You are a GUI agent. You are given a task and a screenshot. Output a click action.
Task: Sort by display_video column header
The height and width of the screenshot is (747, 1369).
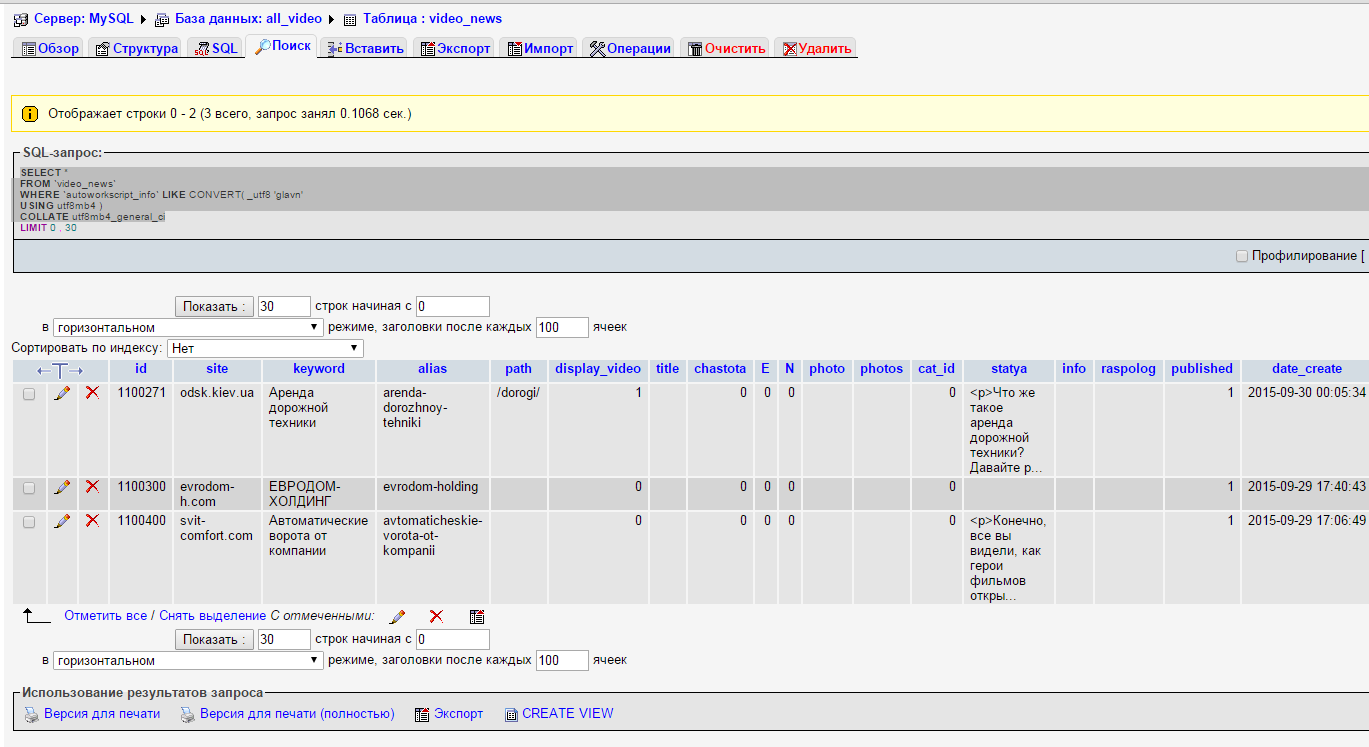(598, 369)
